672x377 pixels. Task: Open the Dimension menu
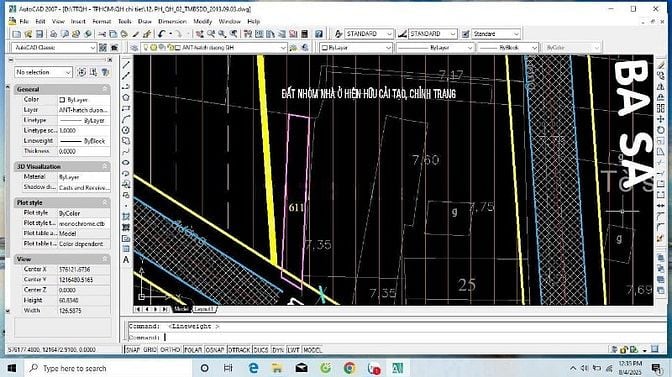[x=172, y=21]
